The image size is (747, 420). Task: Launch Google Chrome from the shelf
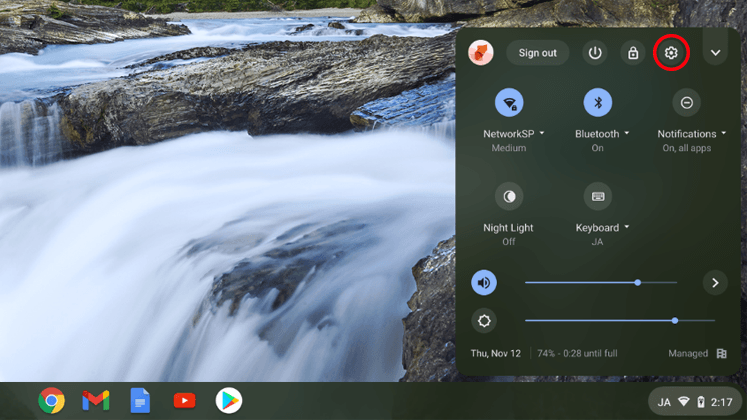point(52,401)
